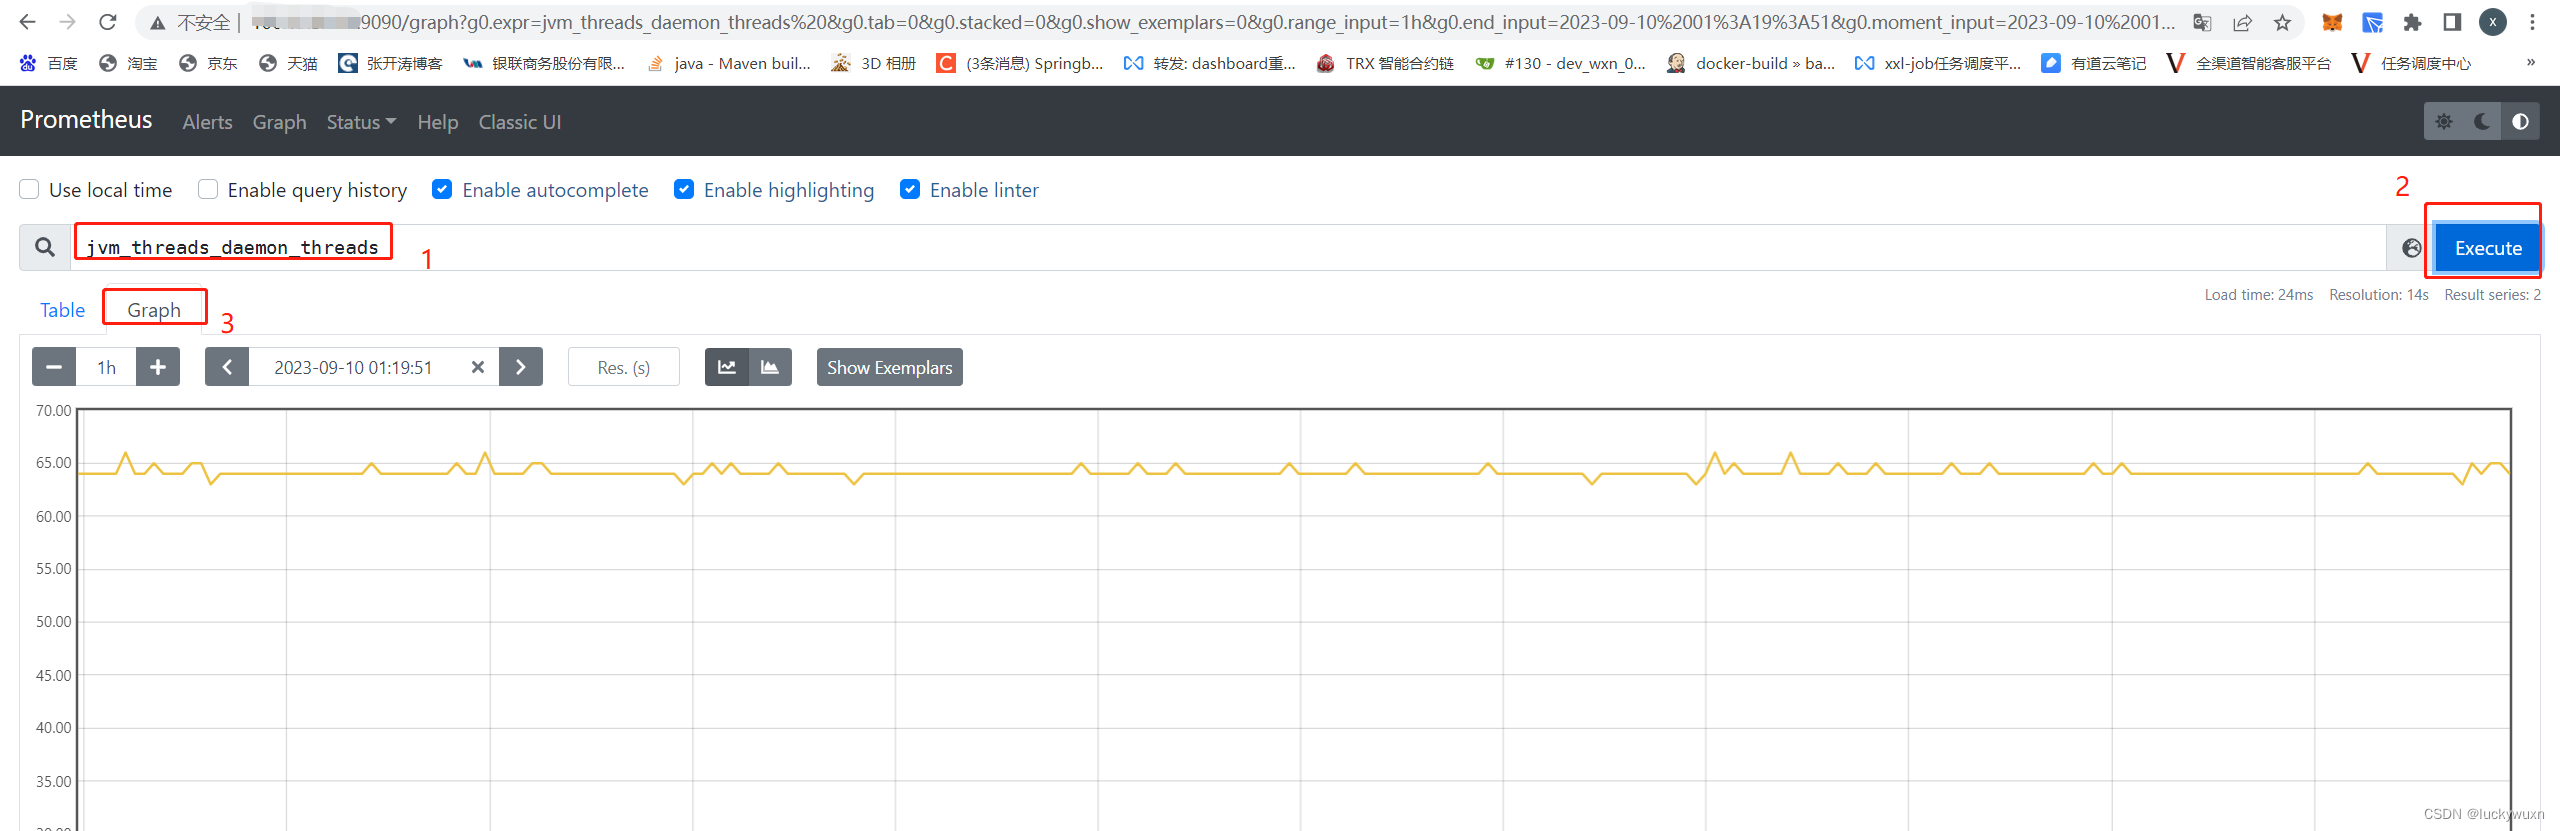This screenshot has height=831, width=2560.
Task: Run the query with Execute
Action: [2488, 248]
